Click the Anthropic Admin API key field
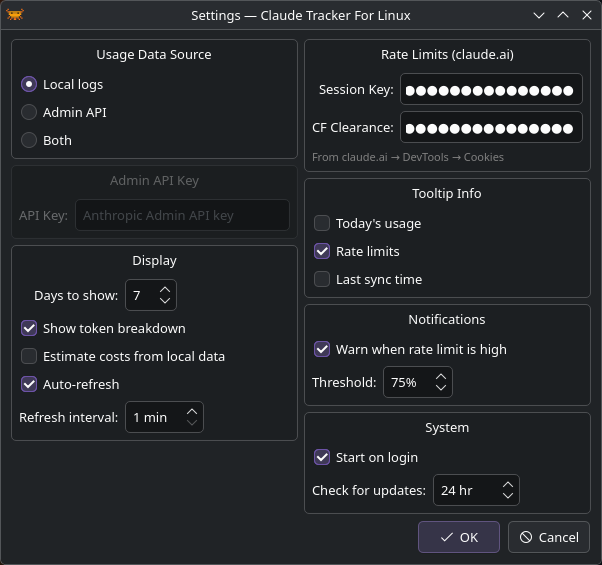This screenshot has width=602, height=565. 182,215
